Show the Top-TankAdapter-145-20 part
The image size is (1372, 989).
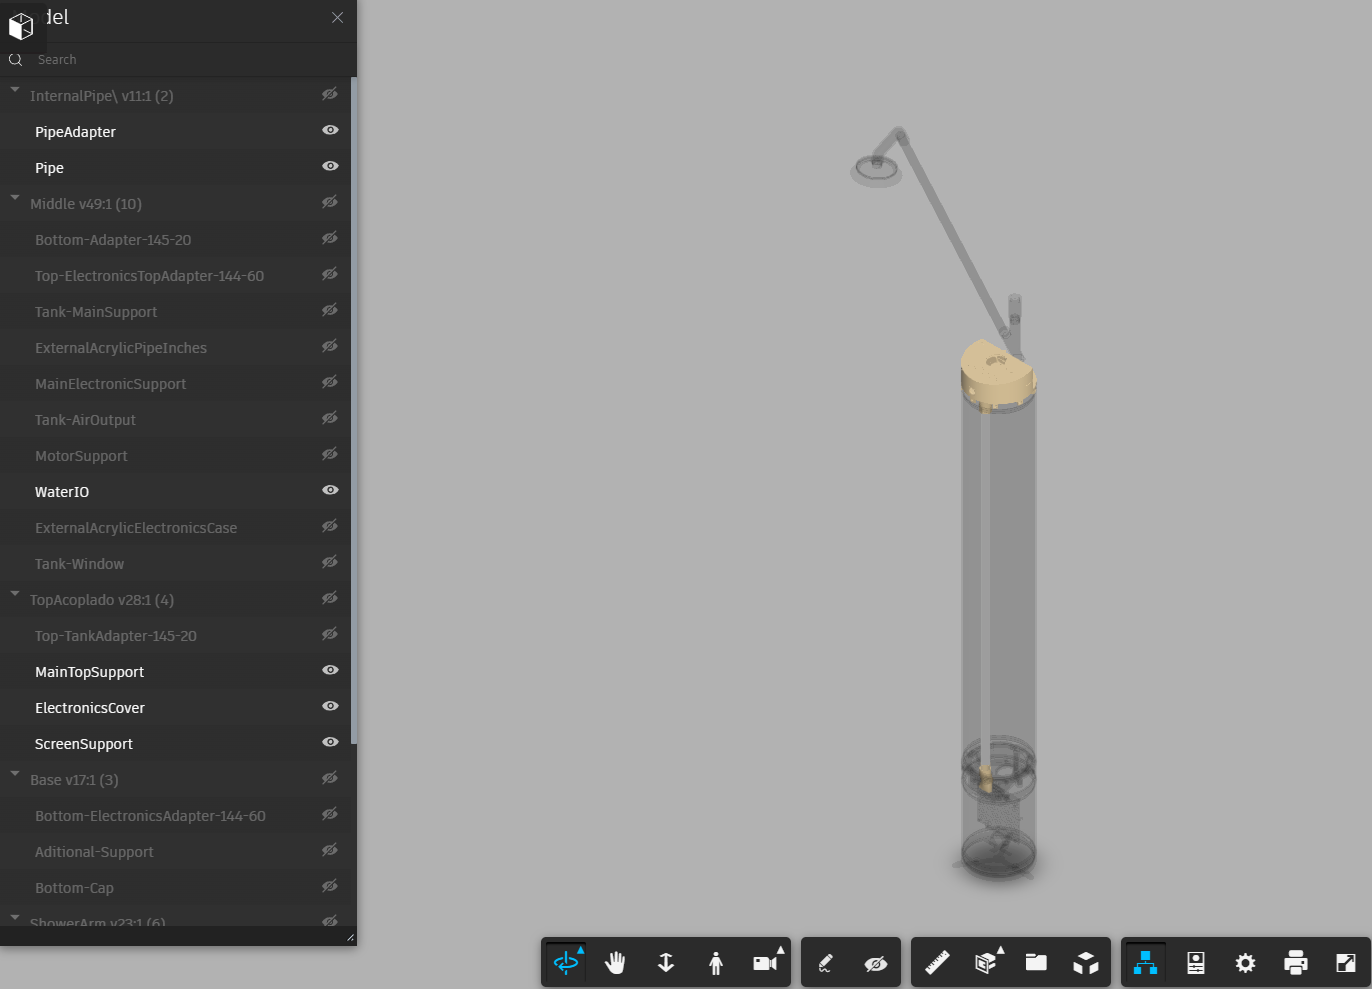click(330, 634)
